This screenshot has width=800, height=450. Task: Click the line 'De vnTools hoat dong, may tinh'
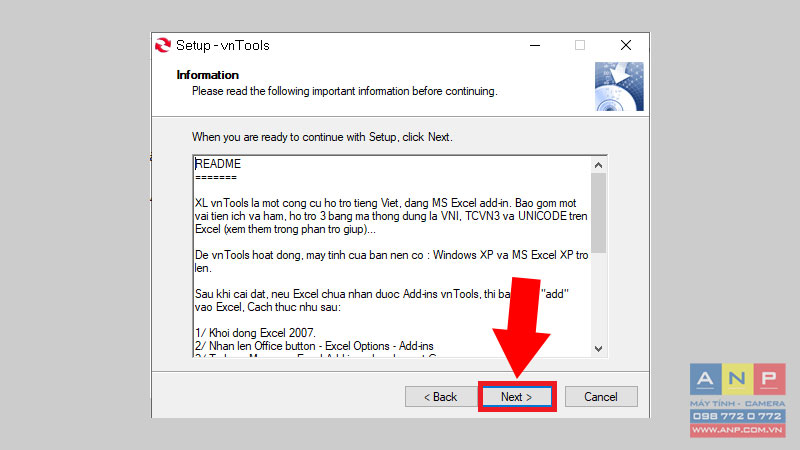tap(391, 255)
